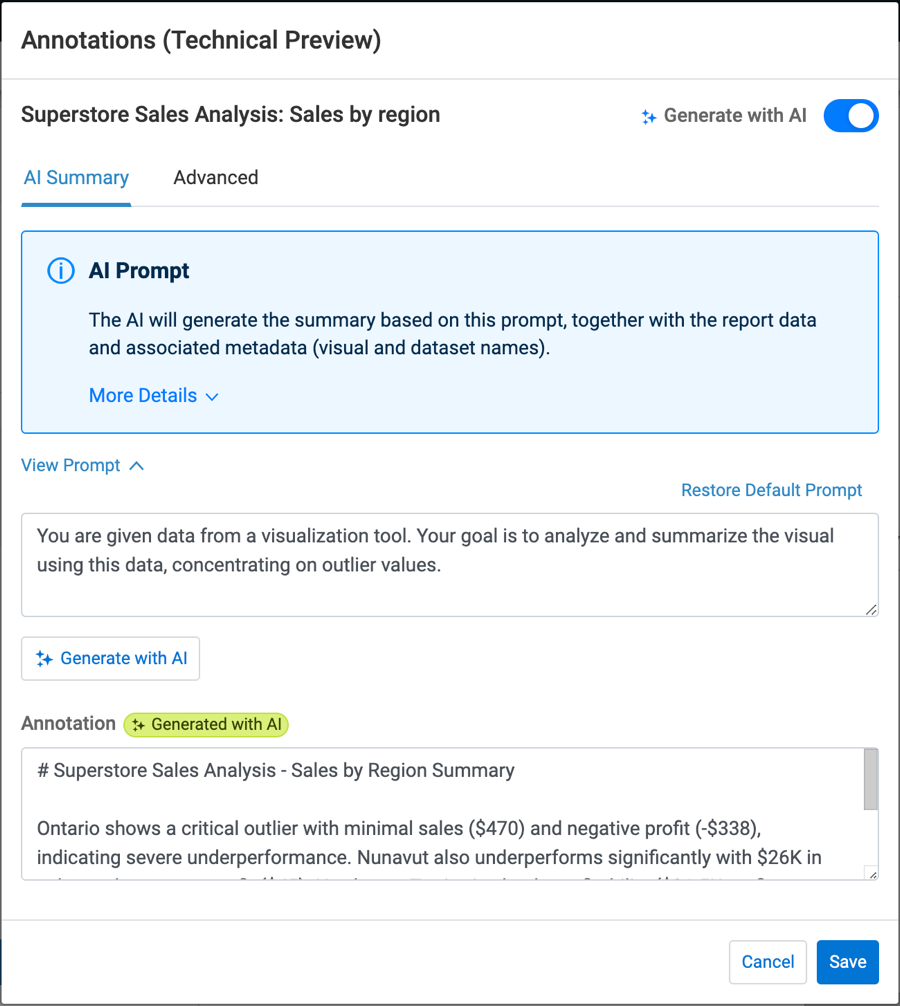Save the annotation

click(x=847, y=962)
